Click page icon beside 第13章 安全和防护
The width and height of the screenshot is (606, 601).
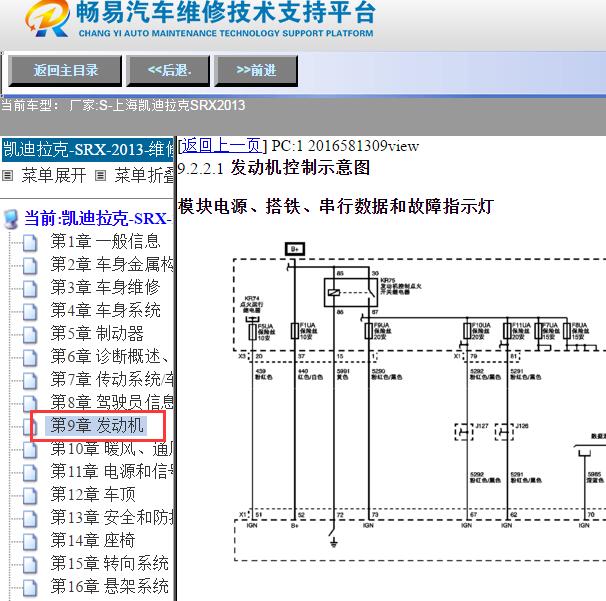point(30,519)
